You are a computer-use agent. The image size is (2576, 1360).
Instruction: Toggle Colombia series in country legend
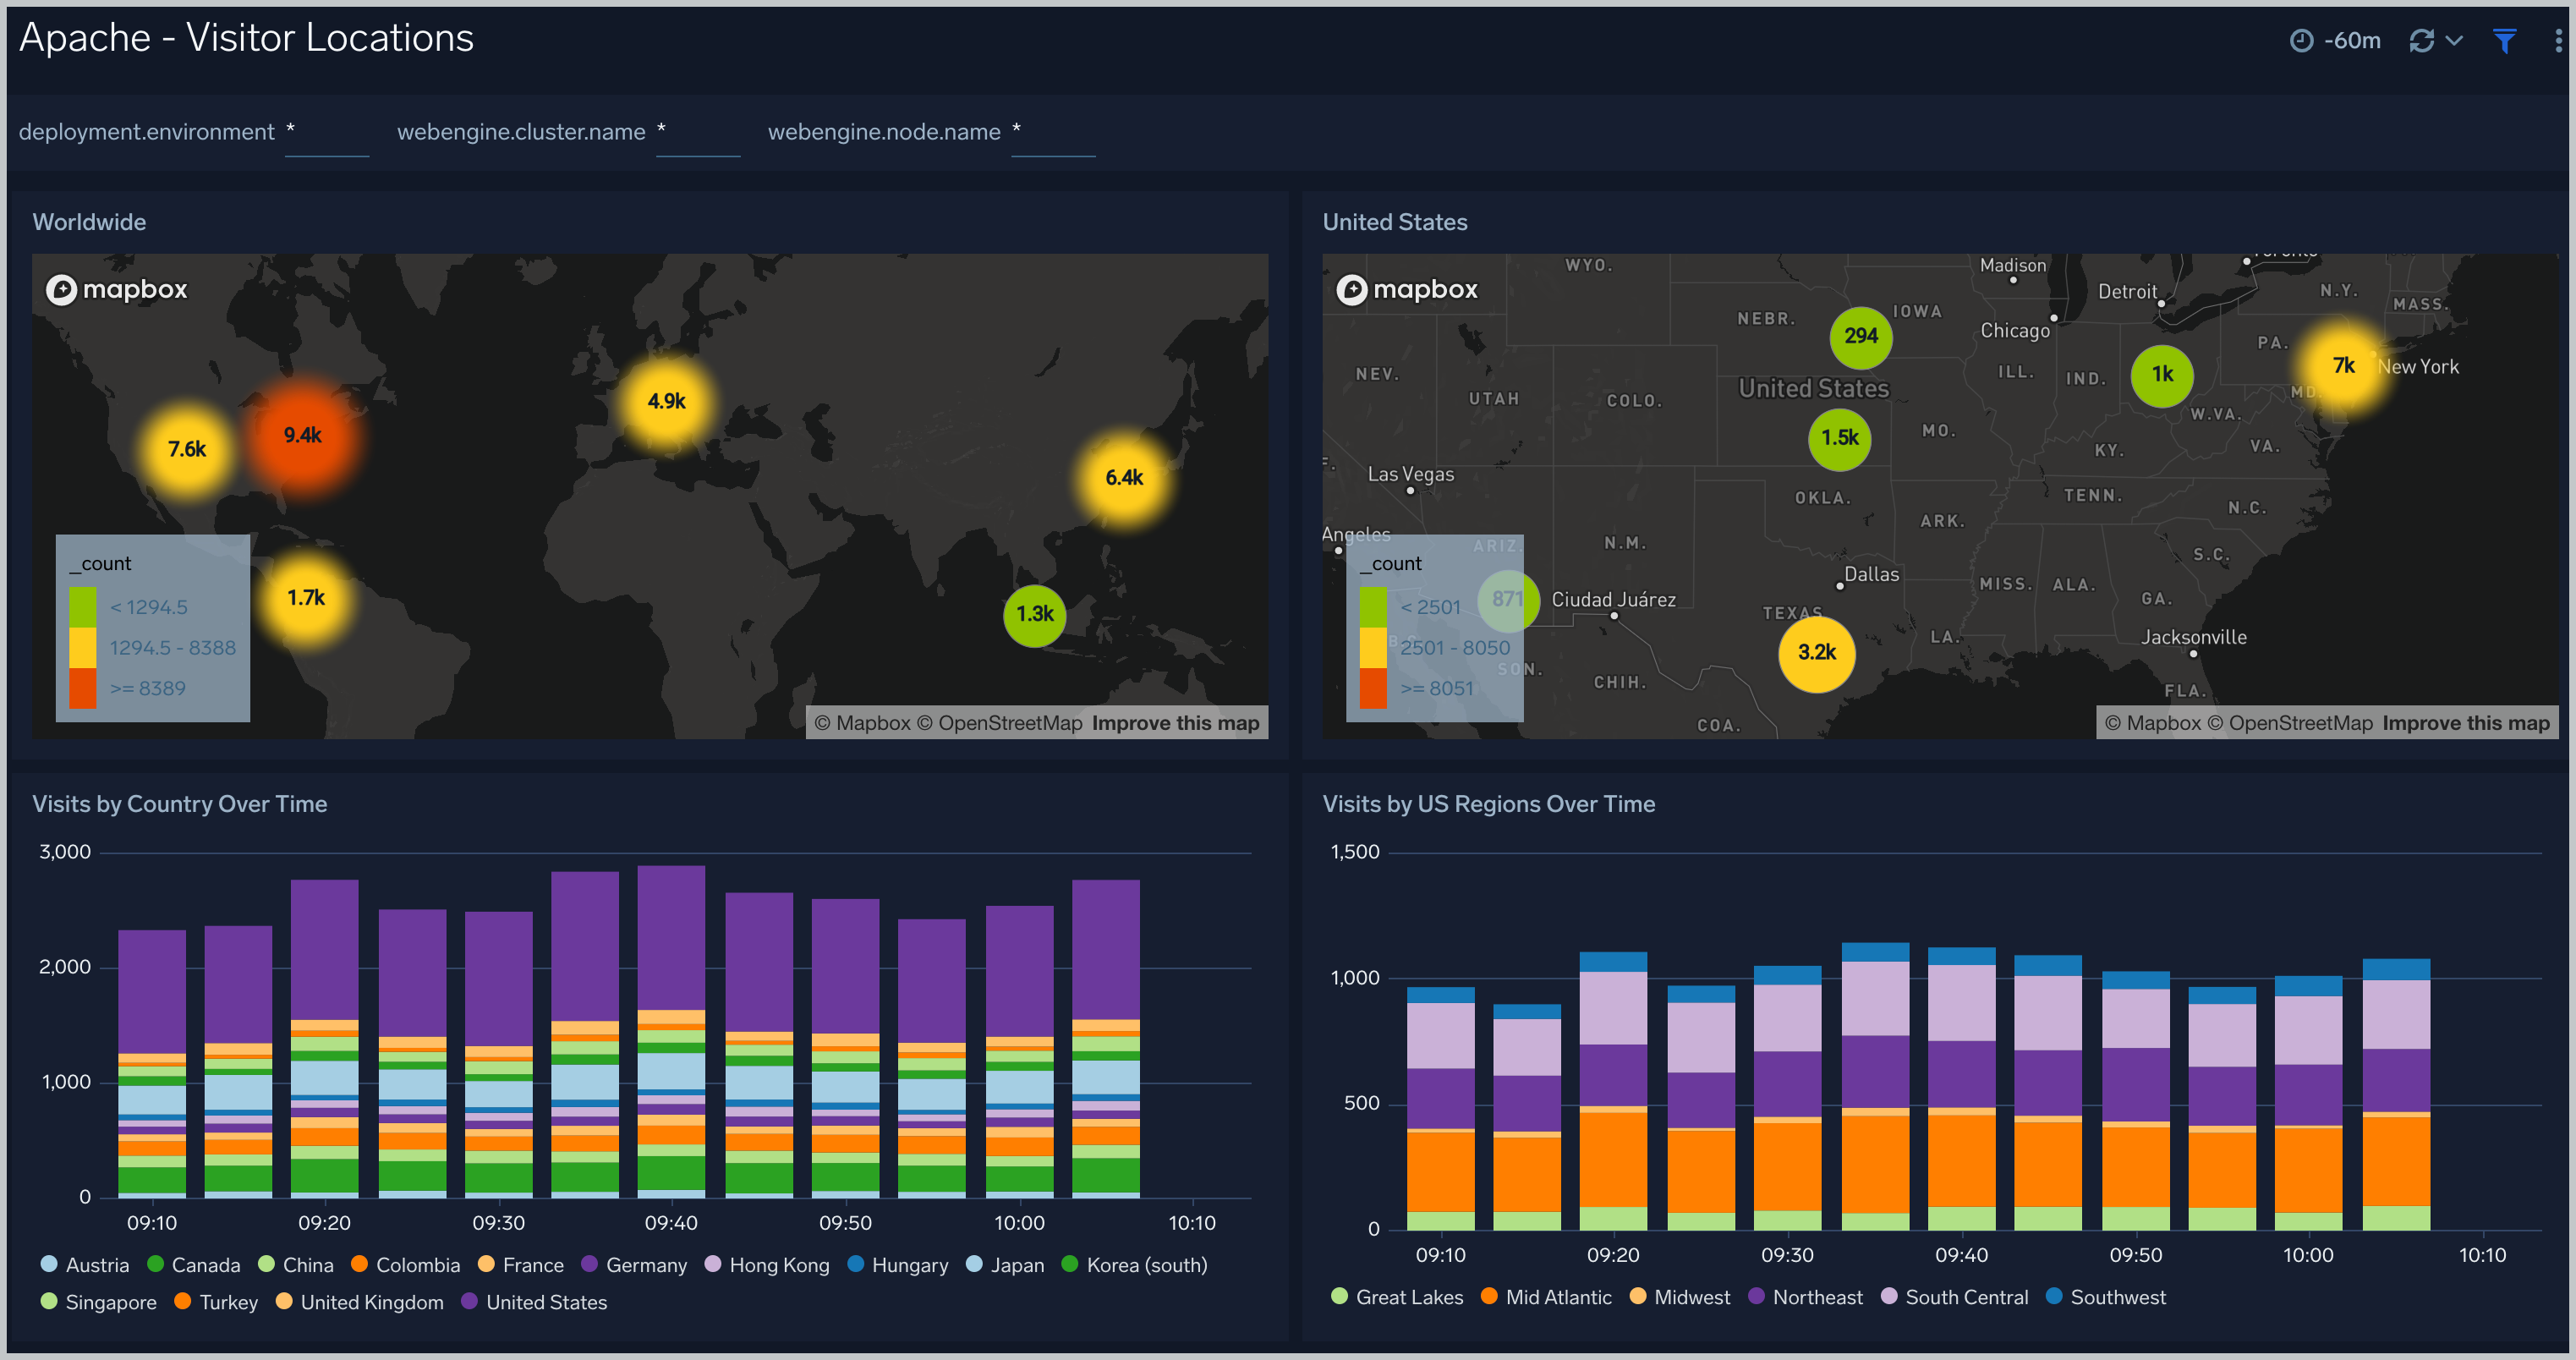406,1265
